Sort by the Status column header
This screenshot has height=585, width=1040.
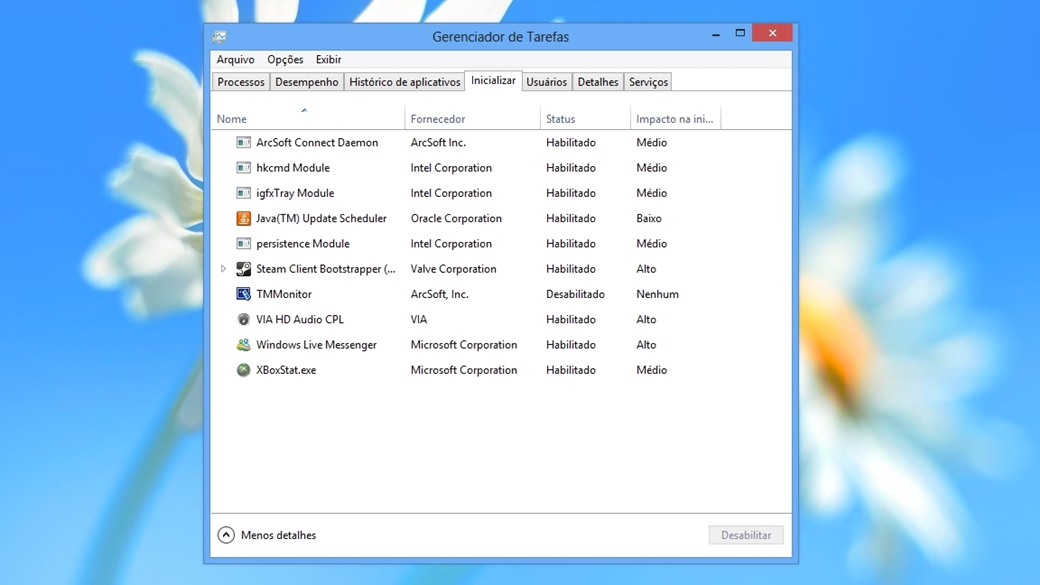(585, 119)
